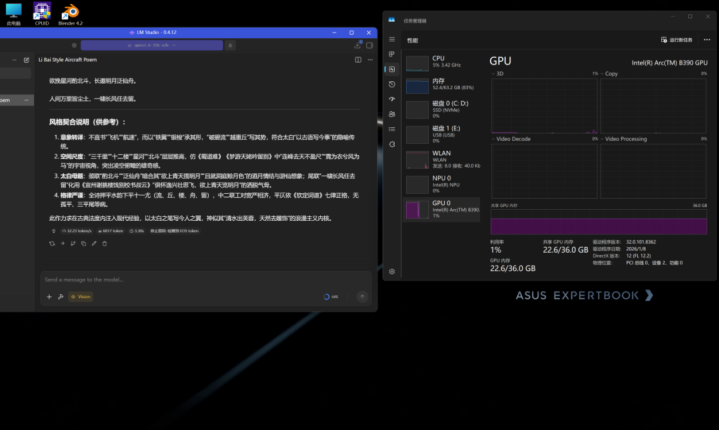Select WLAN in the performance list
719x430 pixels.
[442, 160]
